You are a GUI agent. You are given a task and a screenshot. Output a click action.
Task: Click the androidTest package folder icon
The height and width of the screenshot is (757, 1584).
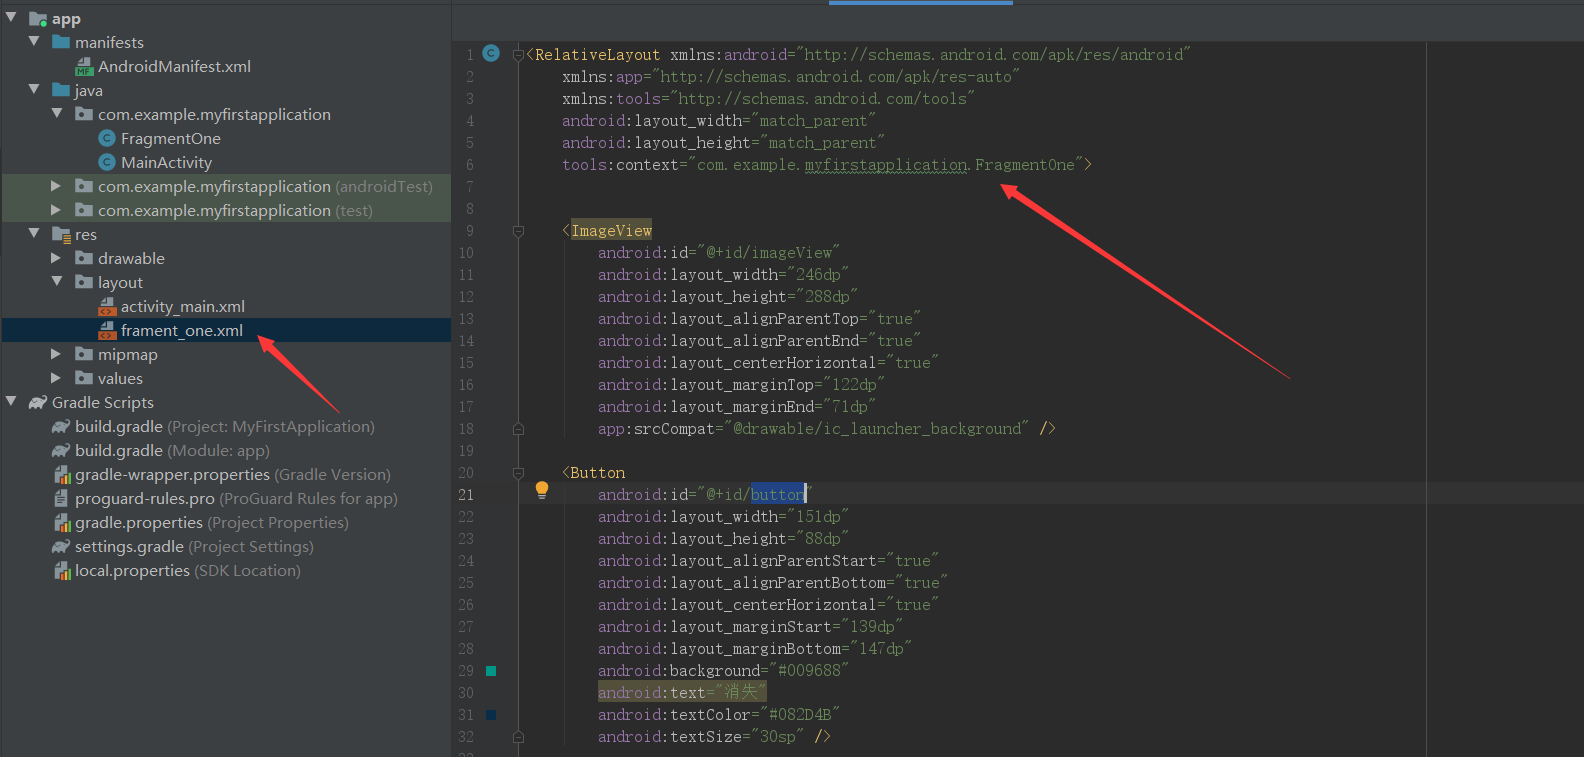coord(84,186)
